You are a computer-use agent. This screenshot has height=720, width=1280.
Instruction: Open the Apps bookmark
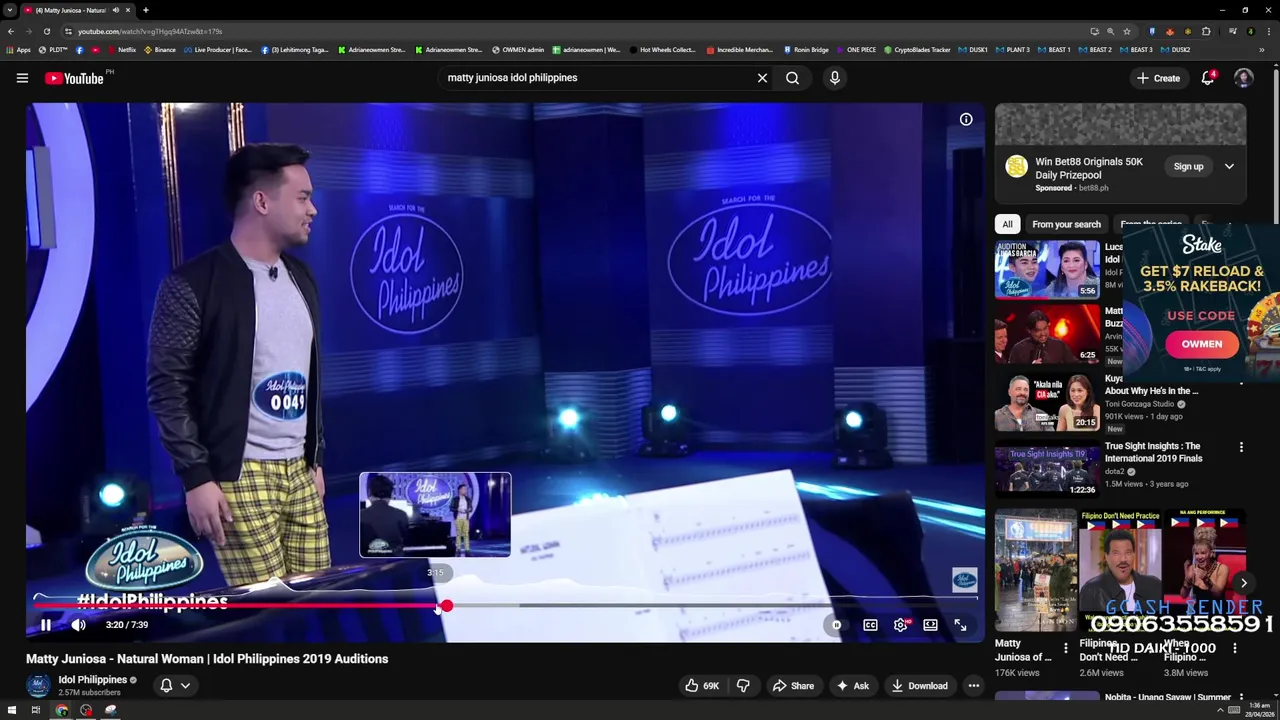[19, 50]
